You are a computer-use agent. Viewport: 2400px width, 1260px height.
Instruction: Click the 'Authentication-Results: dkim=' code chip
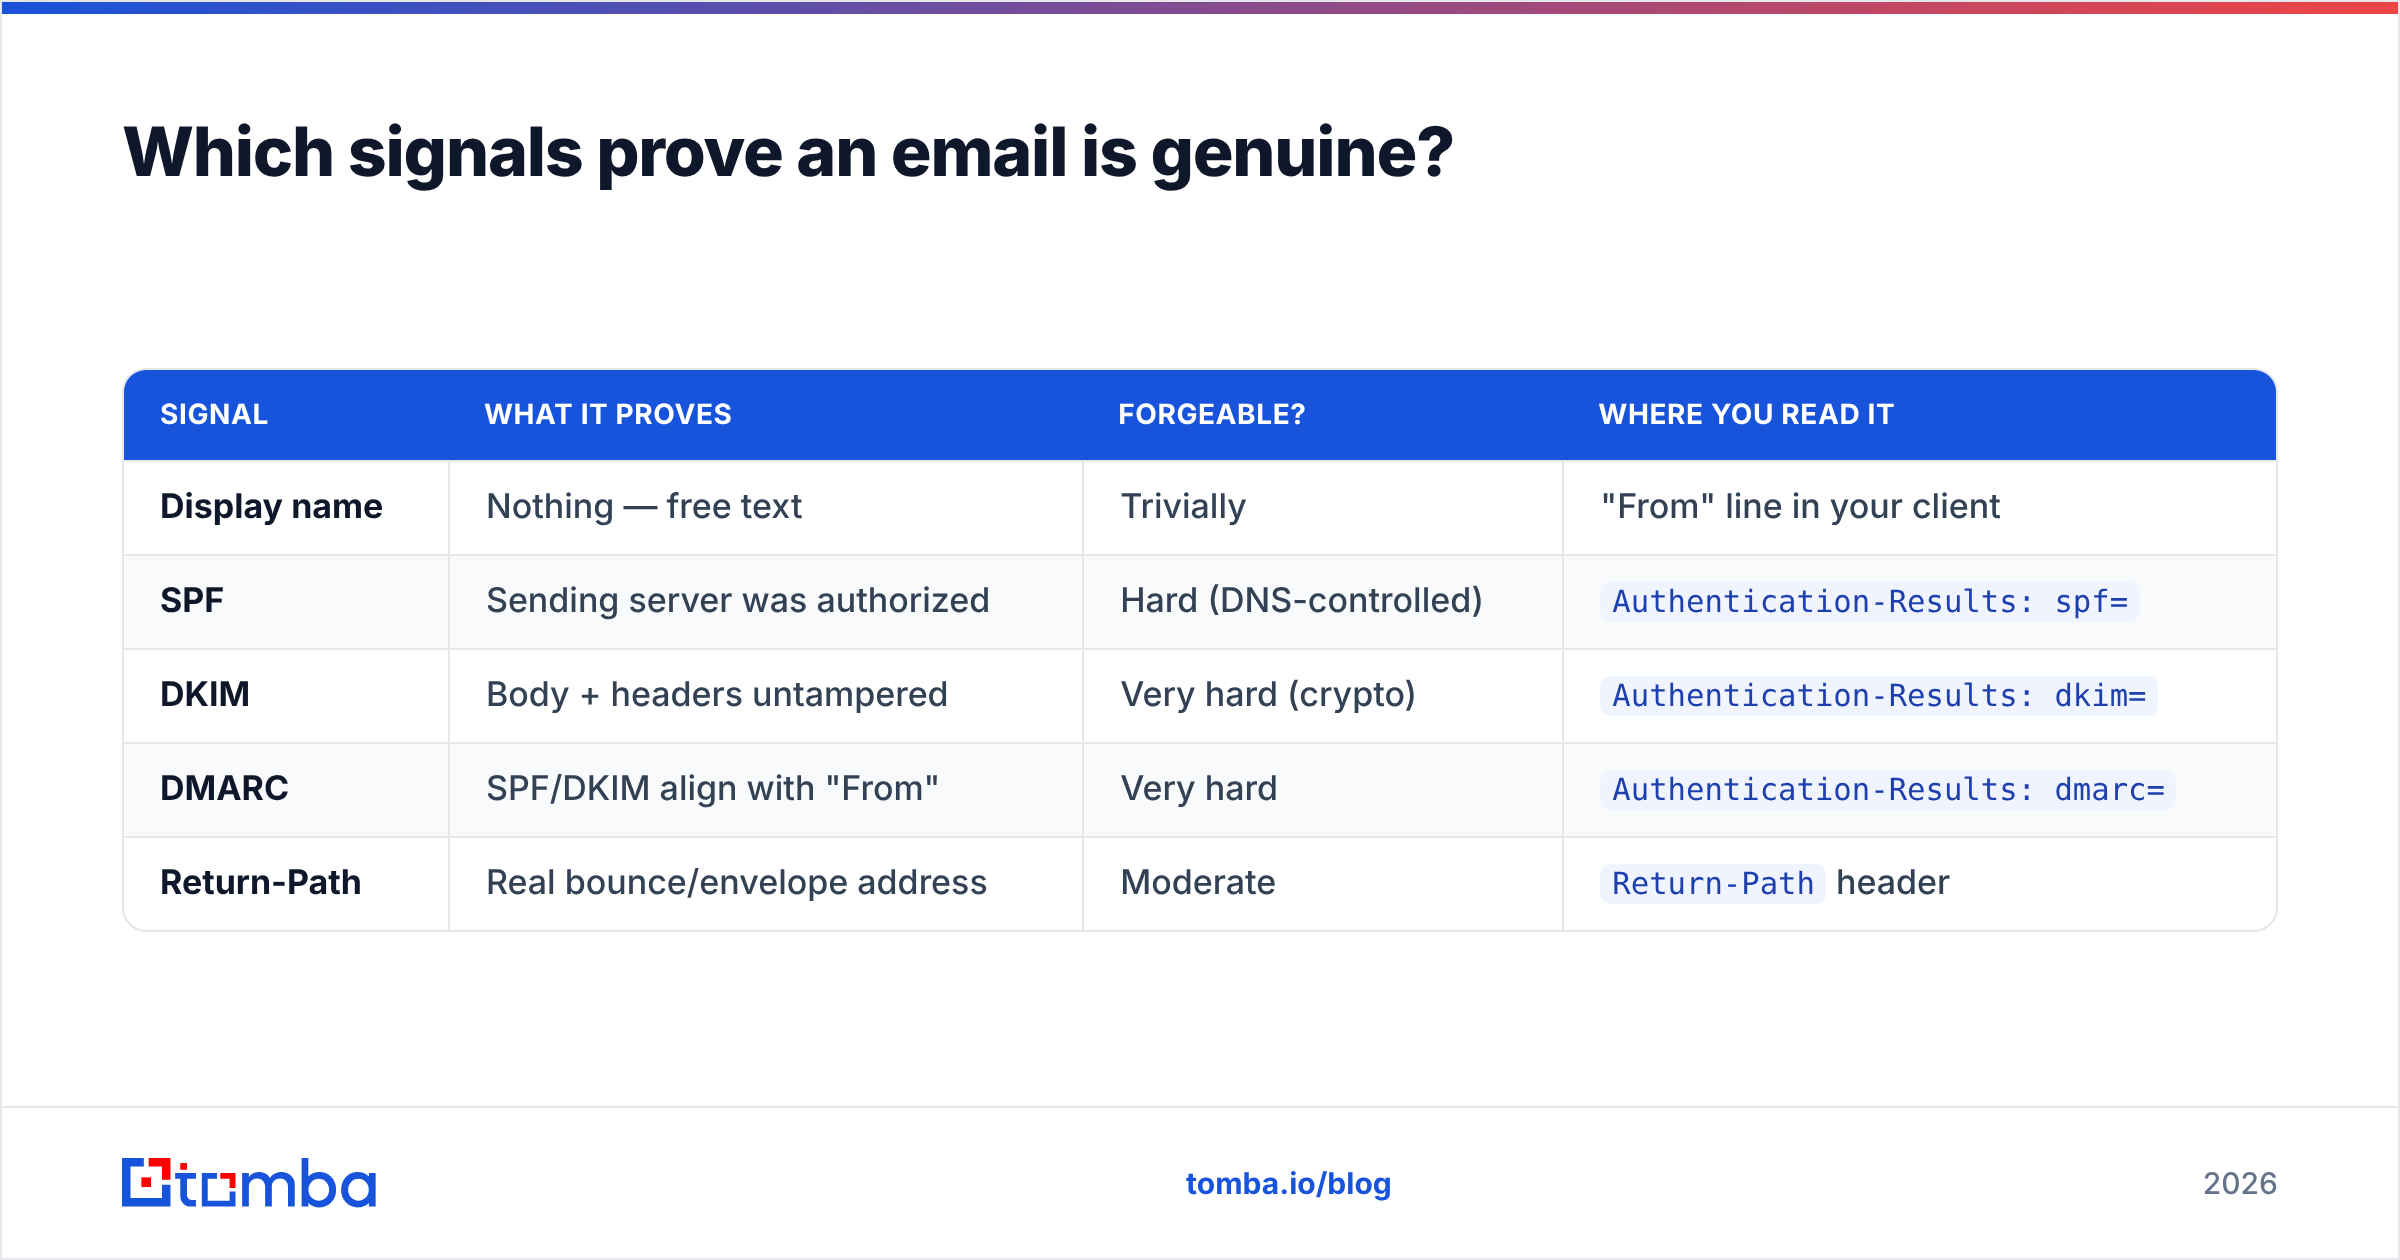click(1879, 696)
